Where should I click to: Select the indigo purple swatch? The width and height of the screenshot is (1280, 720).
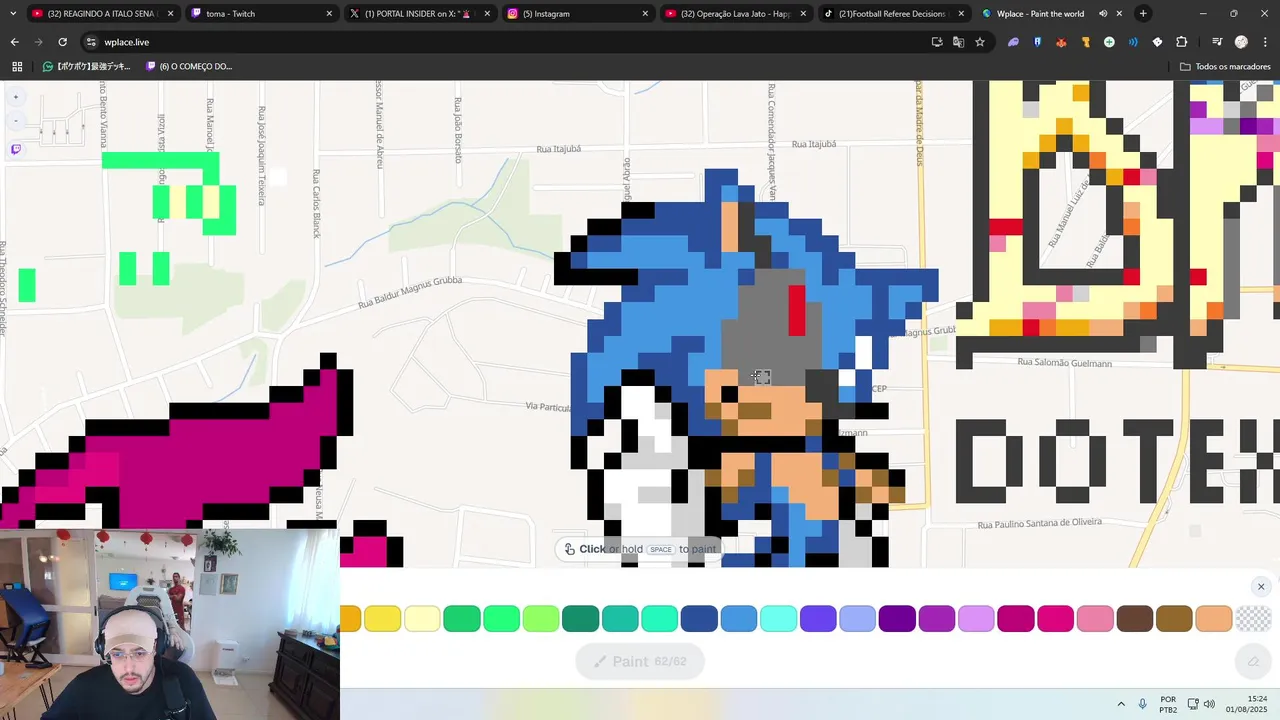tap(818, 618)
